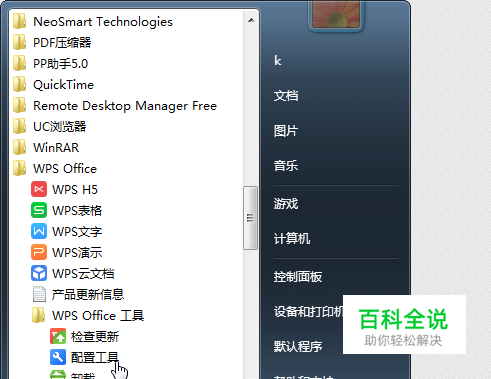Select the WPS表格 text label
This screenshot has height=379, width=491.
tap(77, 211)
